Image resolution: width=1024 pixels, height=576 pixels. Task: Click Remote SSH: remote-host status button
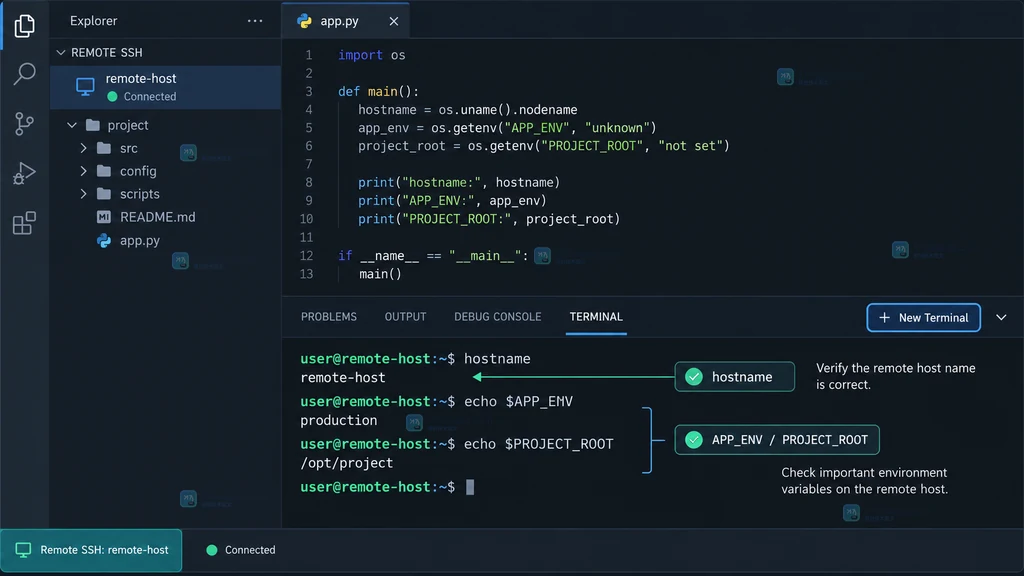[91, 550]
